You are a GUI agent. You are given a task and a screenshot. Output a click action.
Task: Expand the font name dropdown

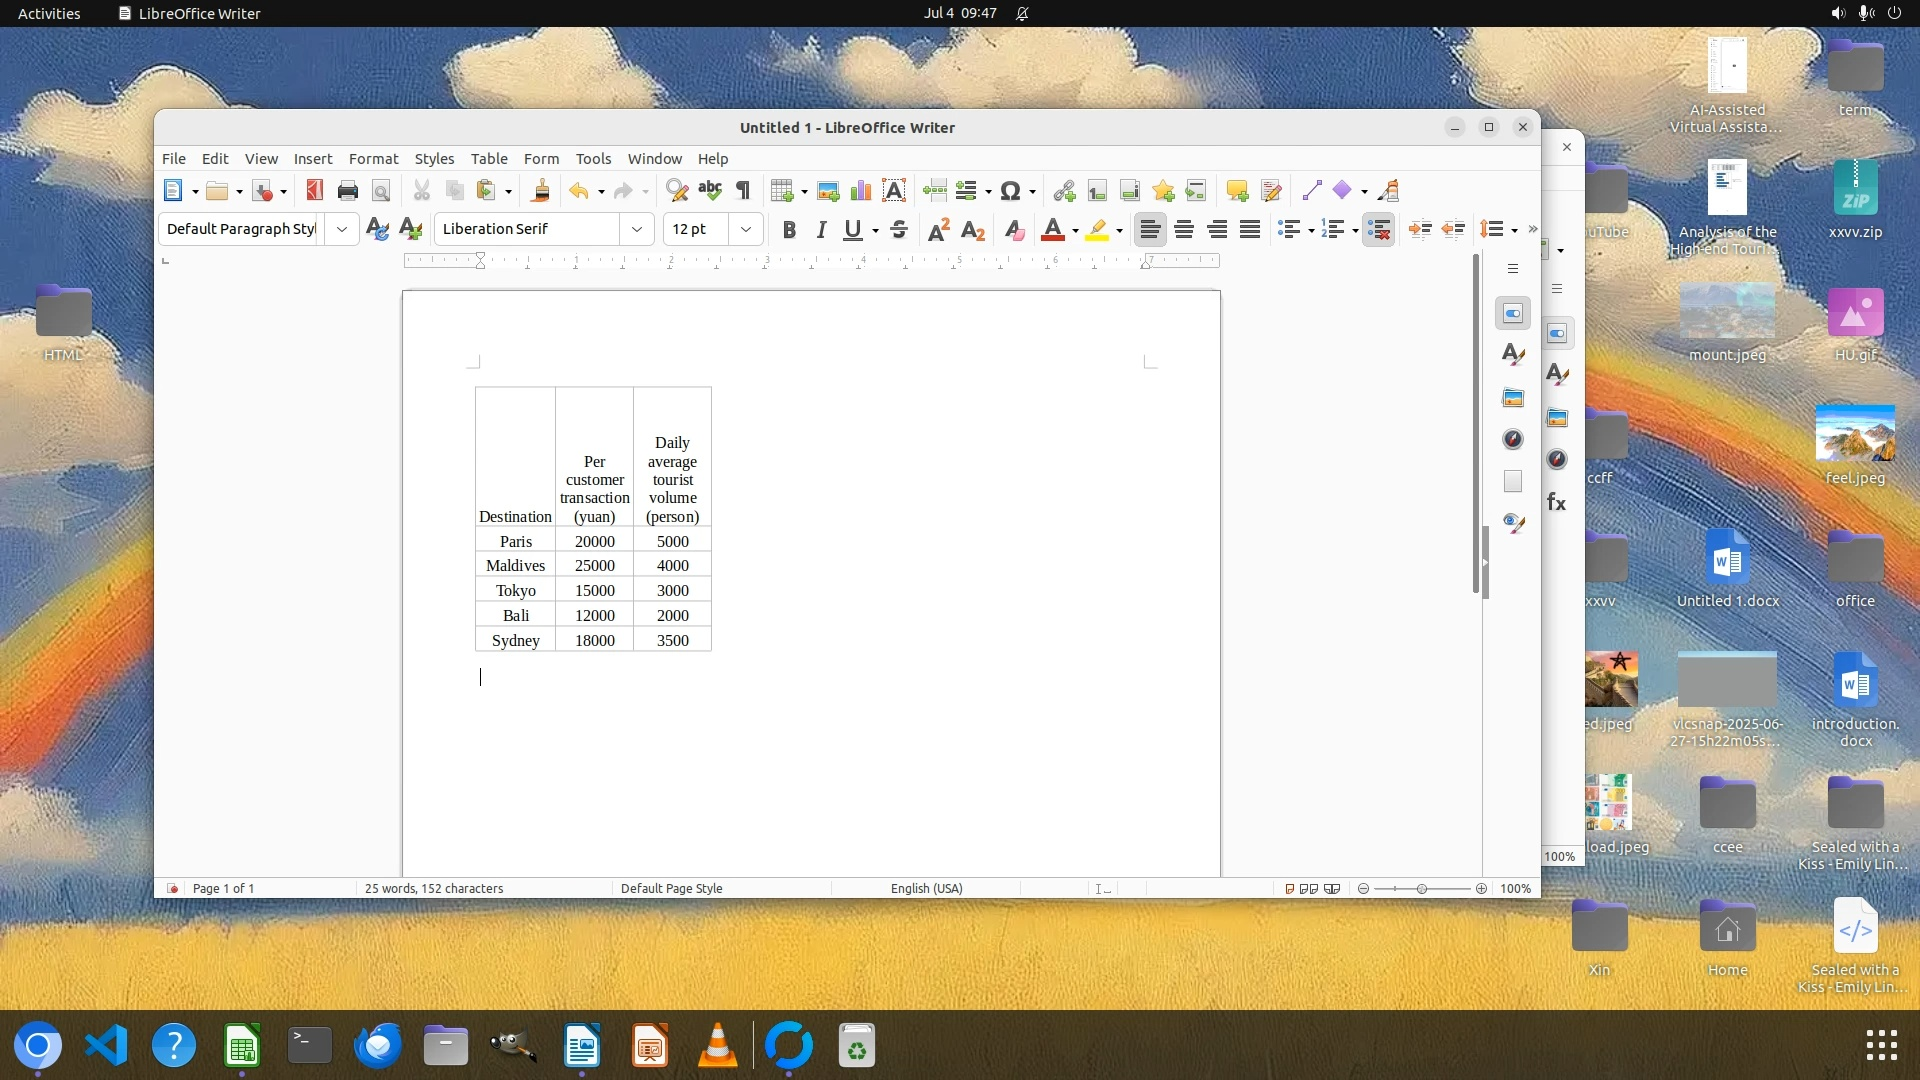point(636,229)
